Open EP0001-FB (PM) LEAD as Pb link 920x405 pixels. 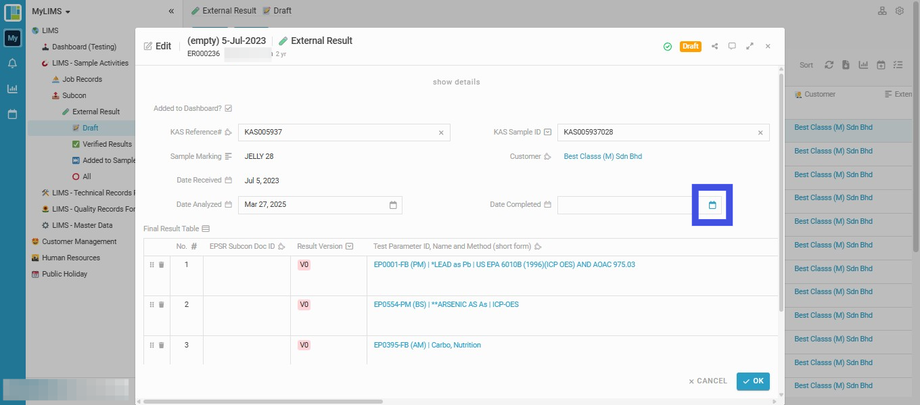505,265
